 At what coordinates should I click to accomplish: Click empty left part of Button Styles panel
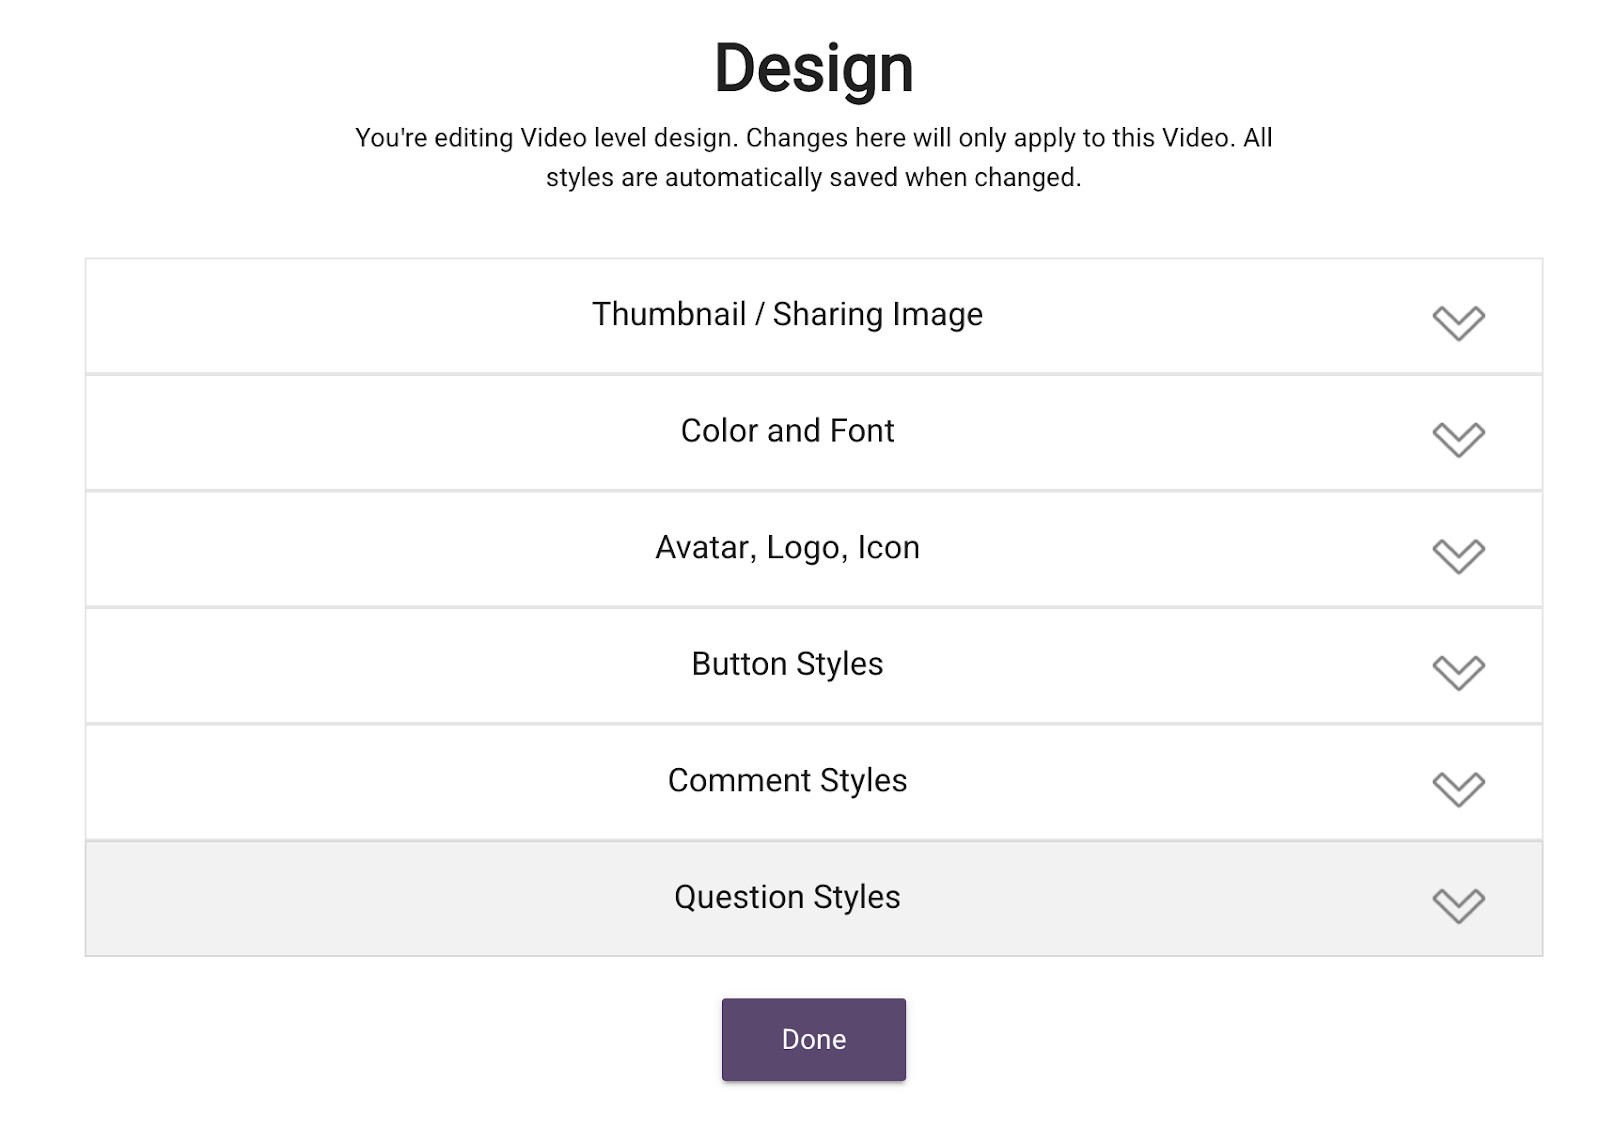[300, 666]
